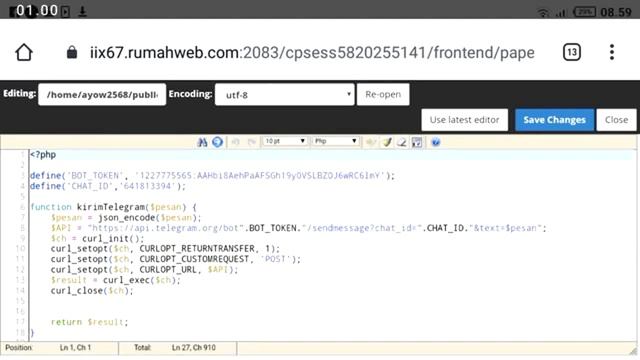Go to browser home page
The width and height of the screenshot is (640, 360).
coord(24,52)
